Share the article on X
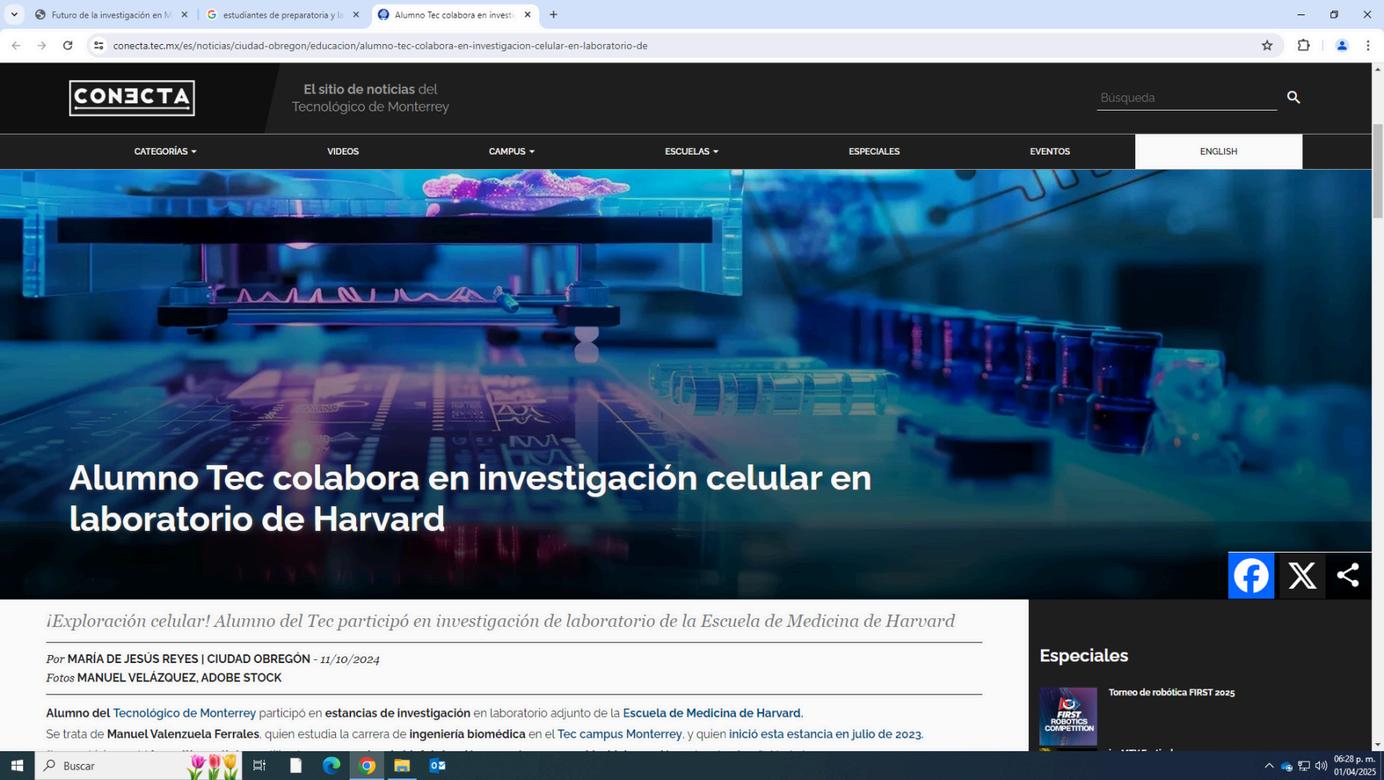 click(1302, 576)
